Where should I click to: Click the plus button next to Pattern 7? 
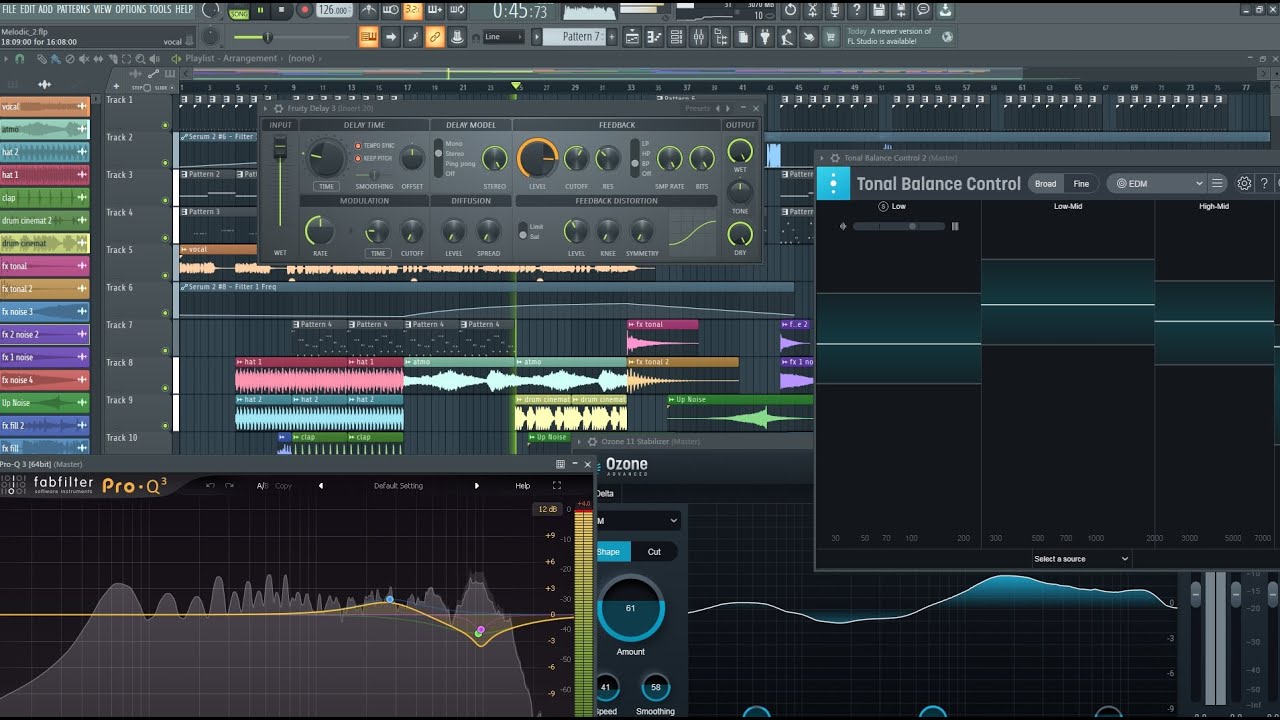(x=611, y=37)
